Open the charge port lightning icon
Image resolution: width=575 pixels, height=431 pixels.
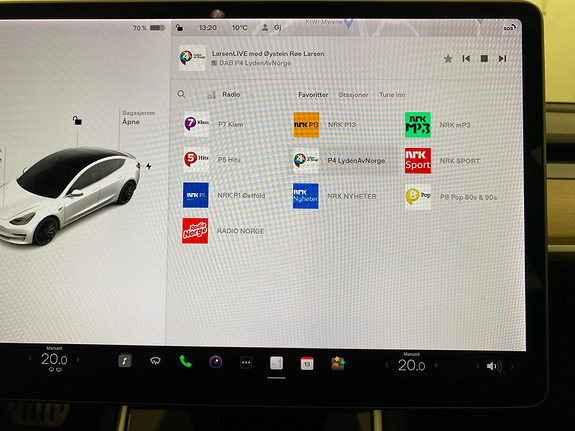(149, 166)
